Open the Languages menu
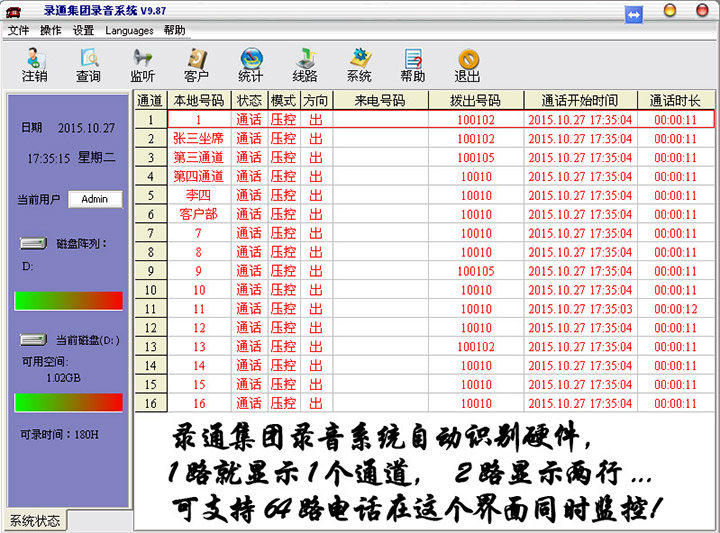Screen dimensions: 720x533 pos(129,30)
